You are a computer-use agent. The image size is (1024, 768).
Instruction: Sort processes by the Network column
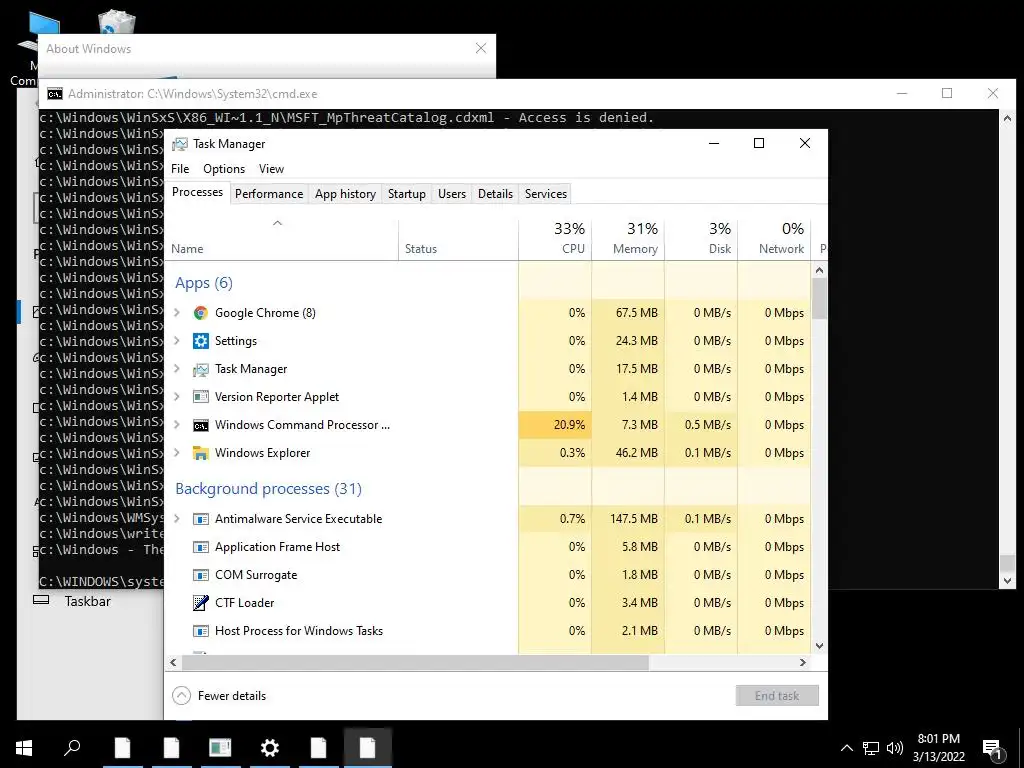coord(775,239)
